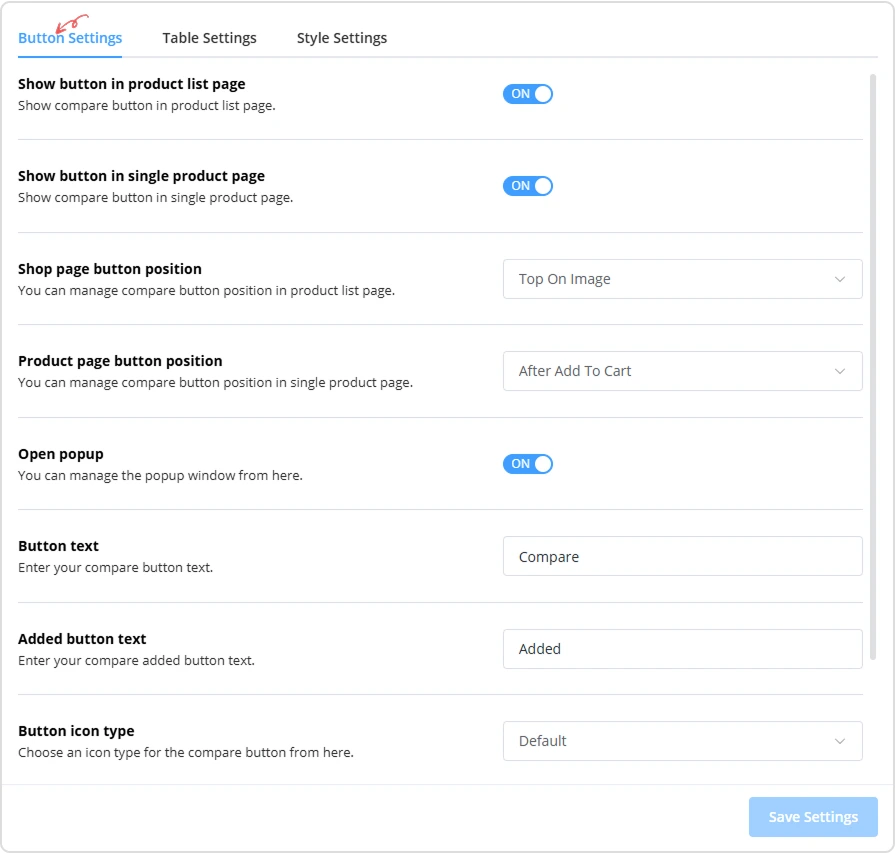Open the Shop page button position dropdown

click(x=683, y=279)
